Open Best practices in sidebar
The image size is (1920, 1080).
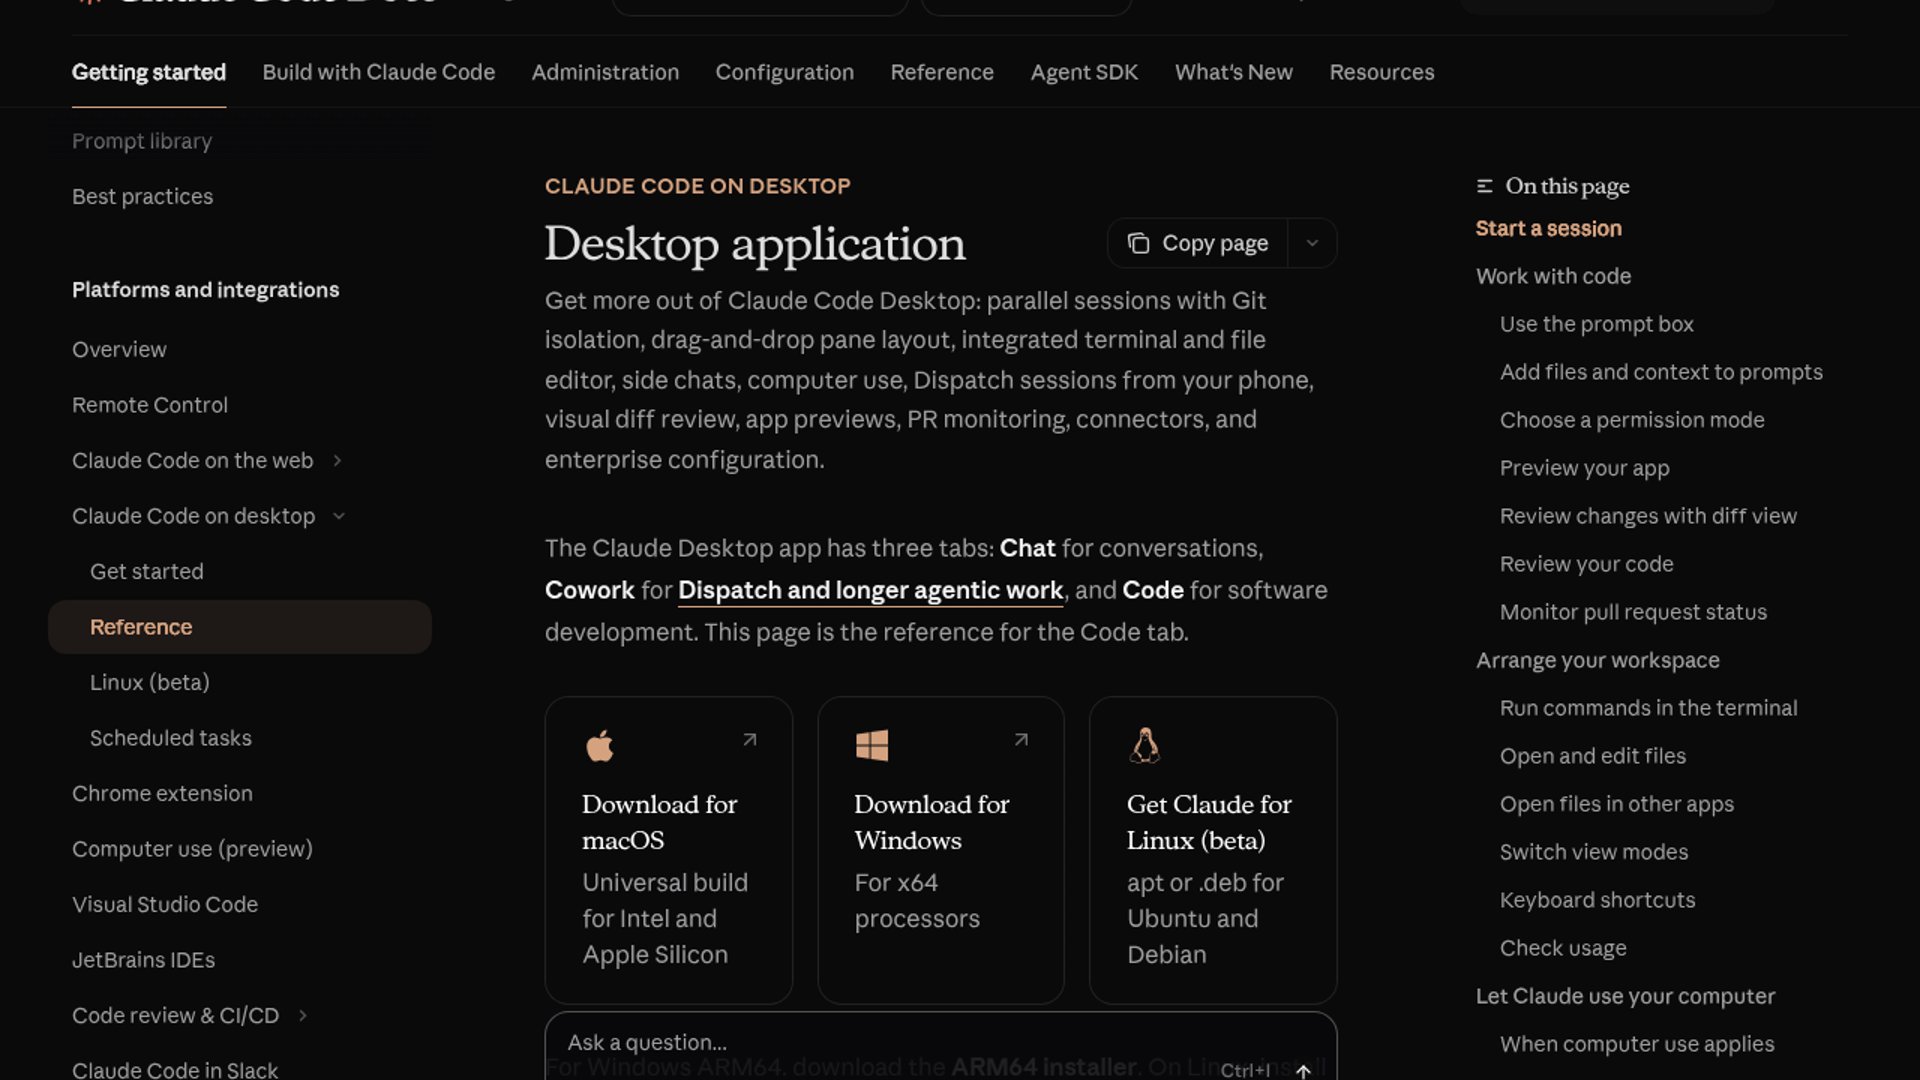(x=142, y=197)
